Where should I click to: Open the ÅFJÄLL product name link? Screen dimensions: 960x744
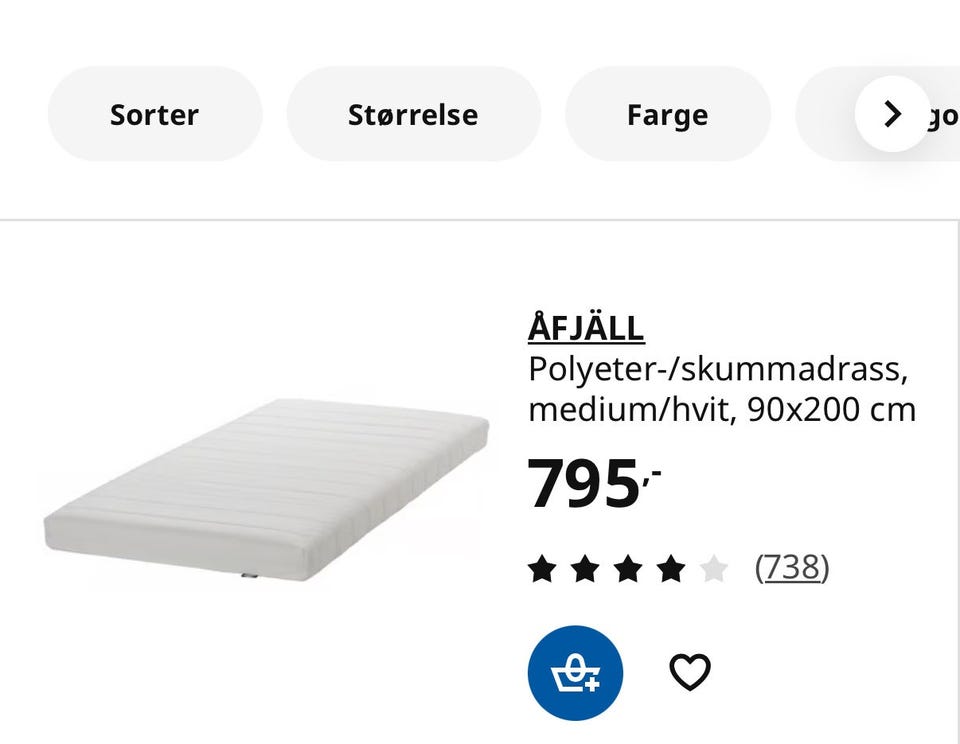(586, 328)
